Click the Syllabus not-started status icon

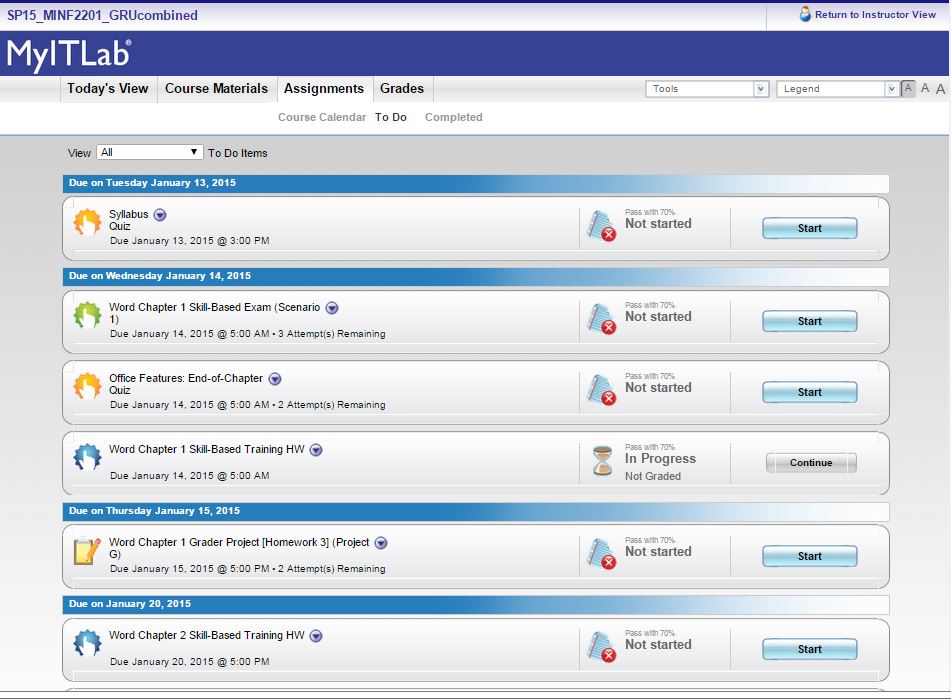(x=601, y=226)
